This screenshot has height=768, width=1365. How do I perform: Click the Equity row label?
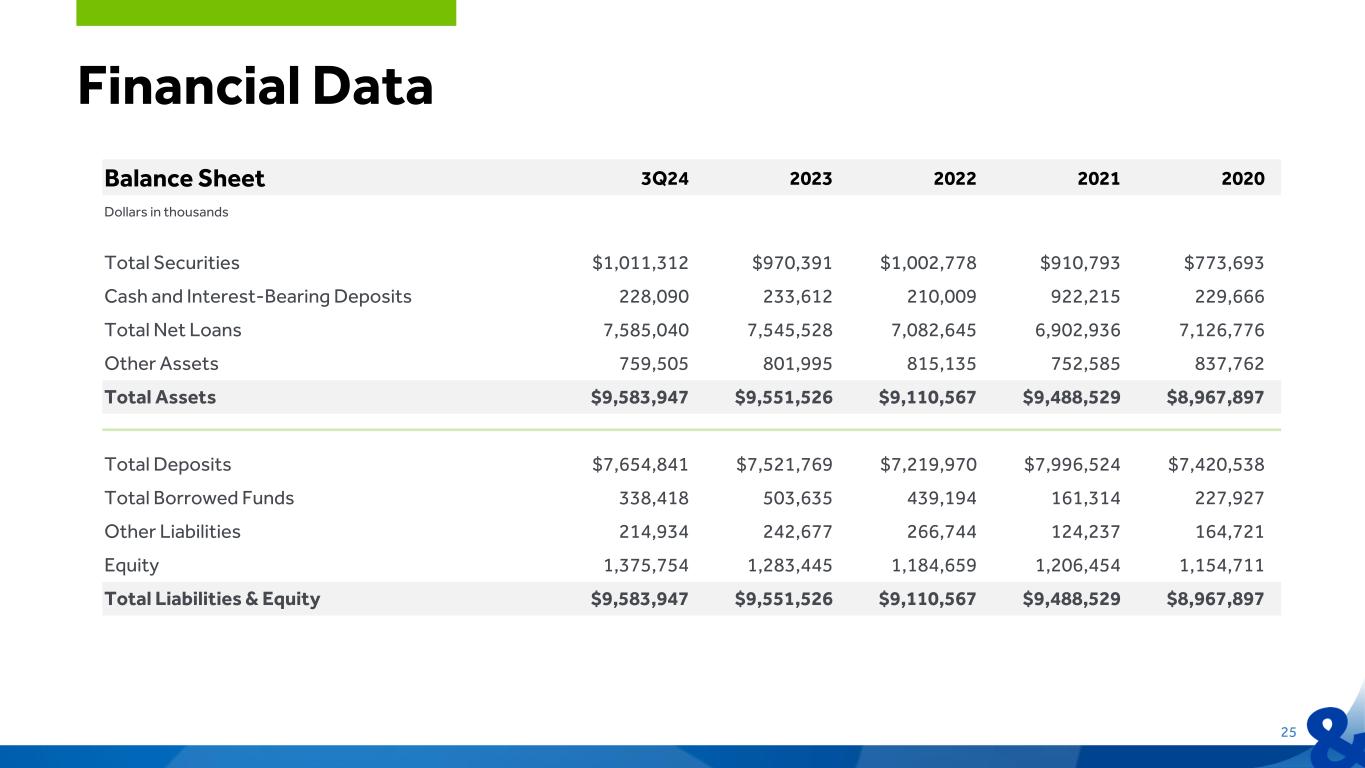coord(132,565)
